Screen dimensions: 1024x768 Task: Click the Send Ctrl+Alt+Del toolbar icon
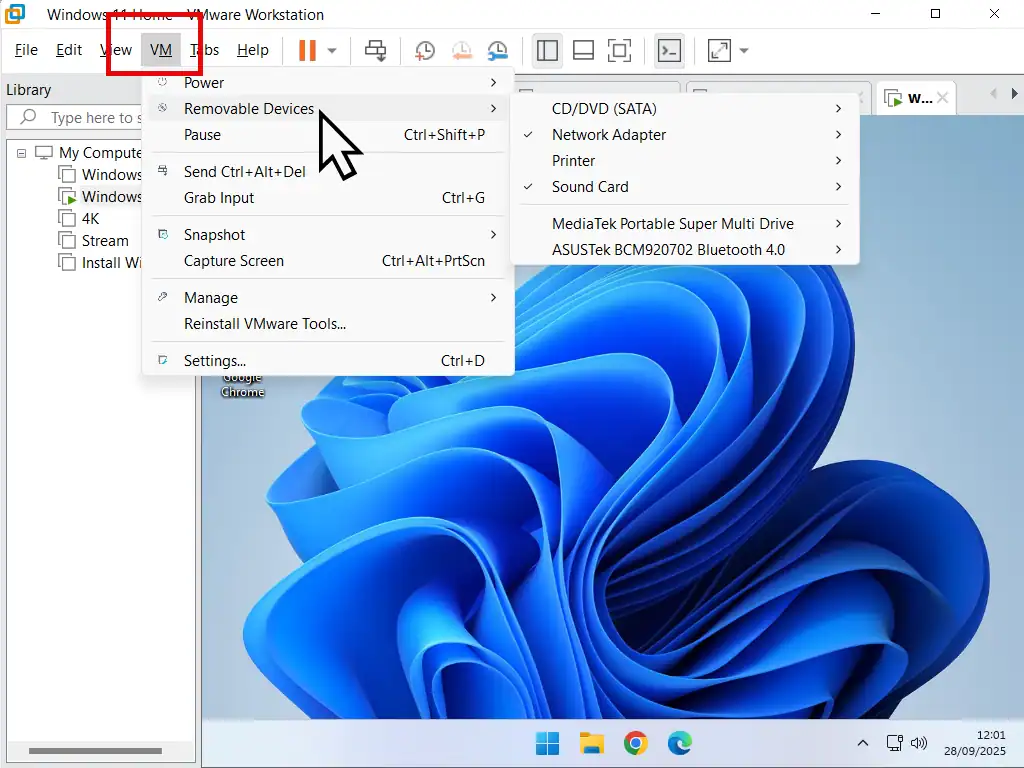[x=376, y=50]
